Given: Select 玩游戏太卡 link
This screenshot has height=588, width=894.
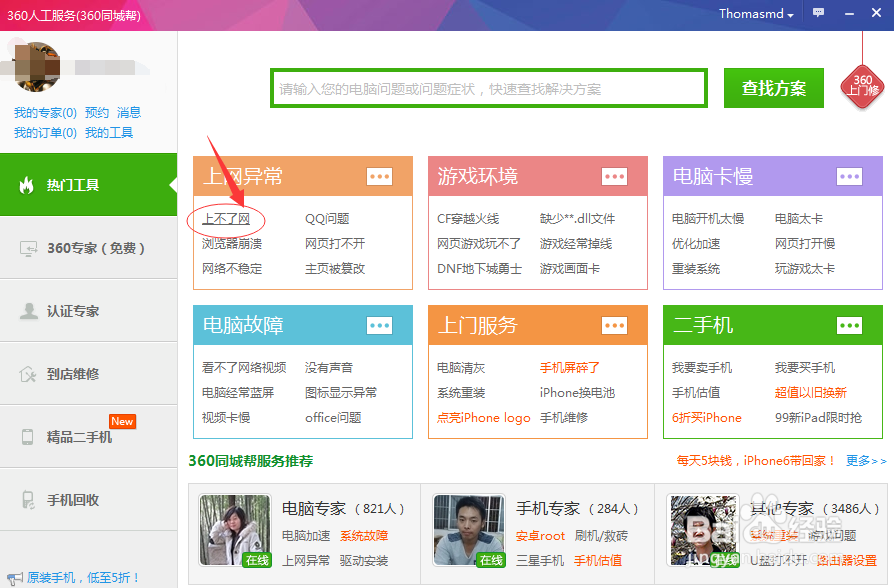Looking at the screenshot, I should pos(805,269).
